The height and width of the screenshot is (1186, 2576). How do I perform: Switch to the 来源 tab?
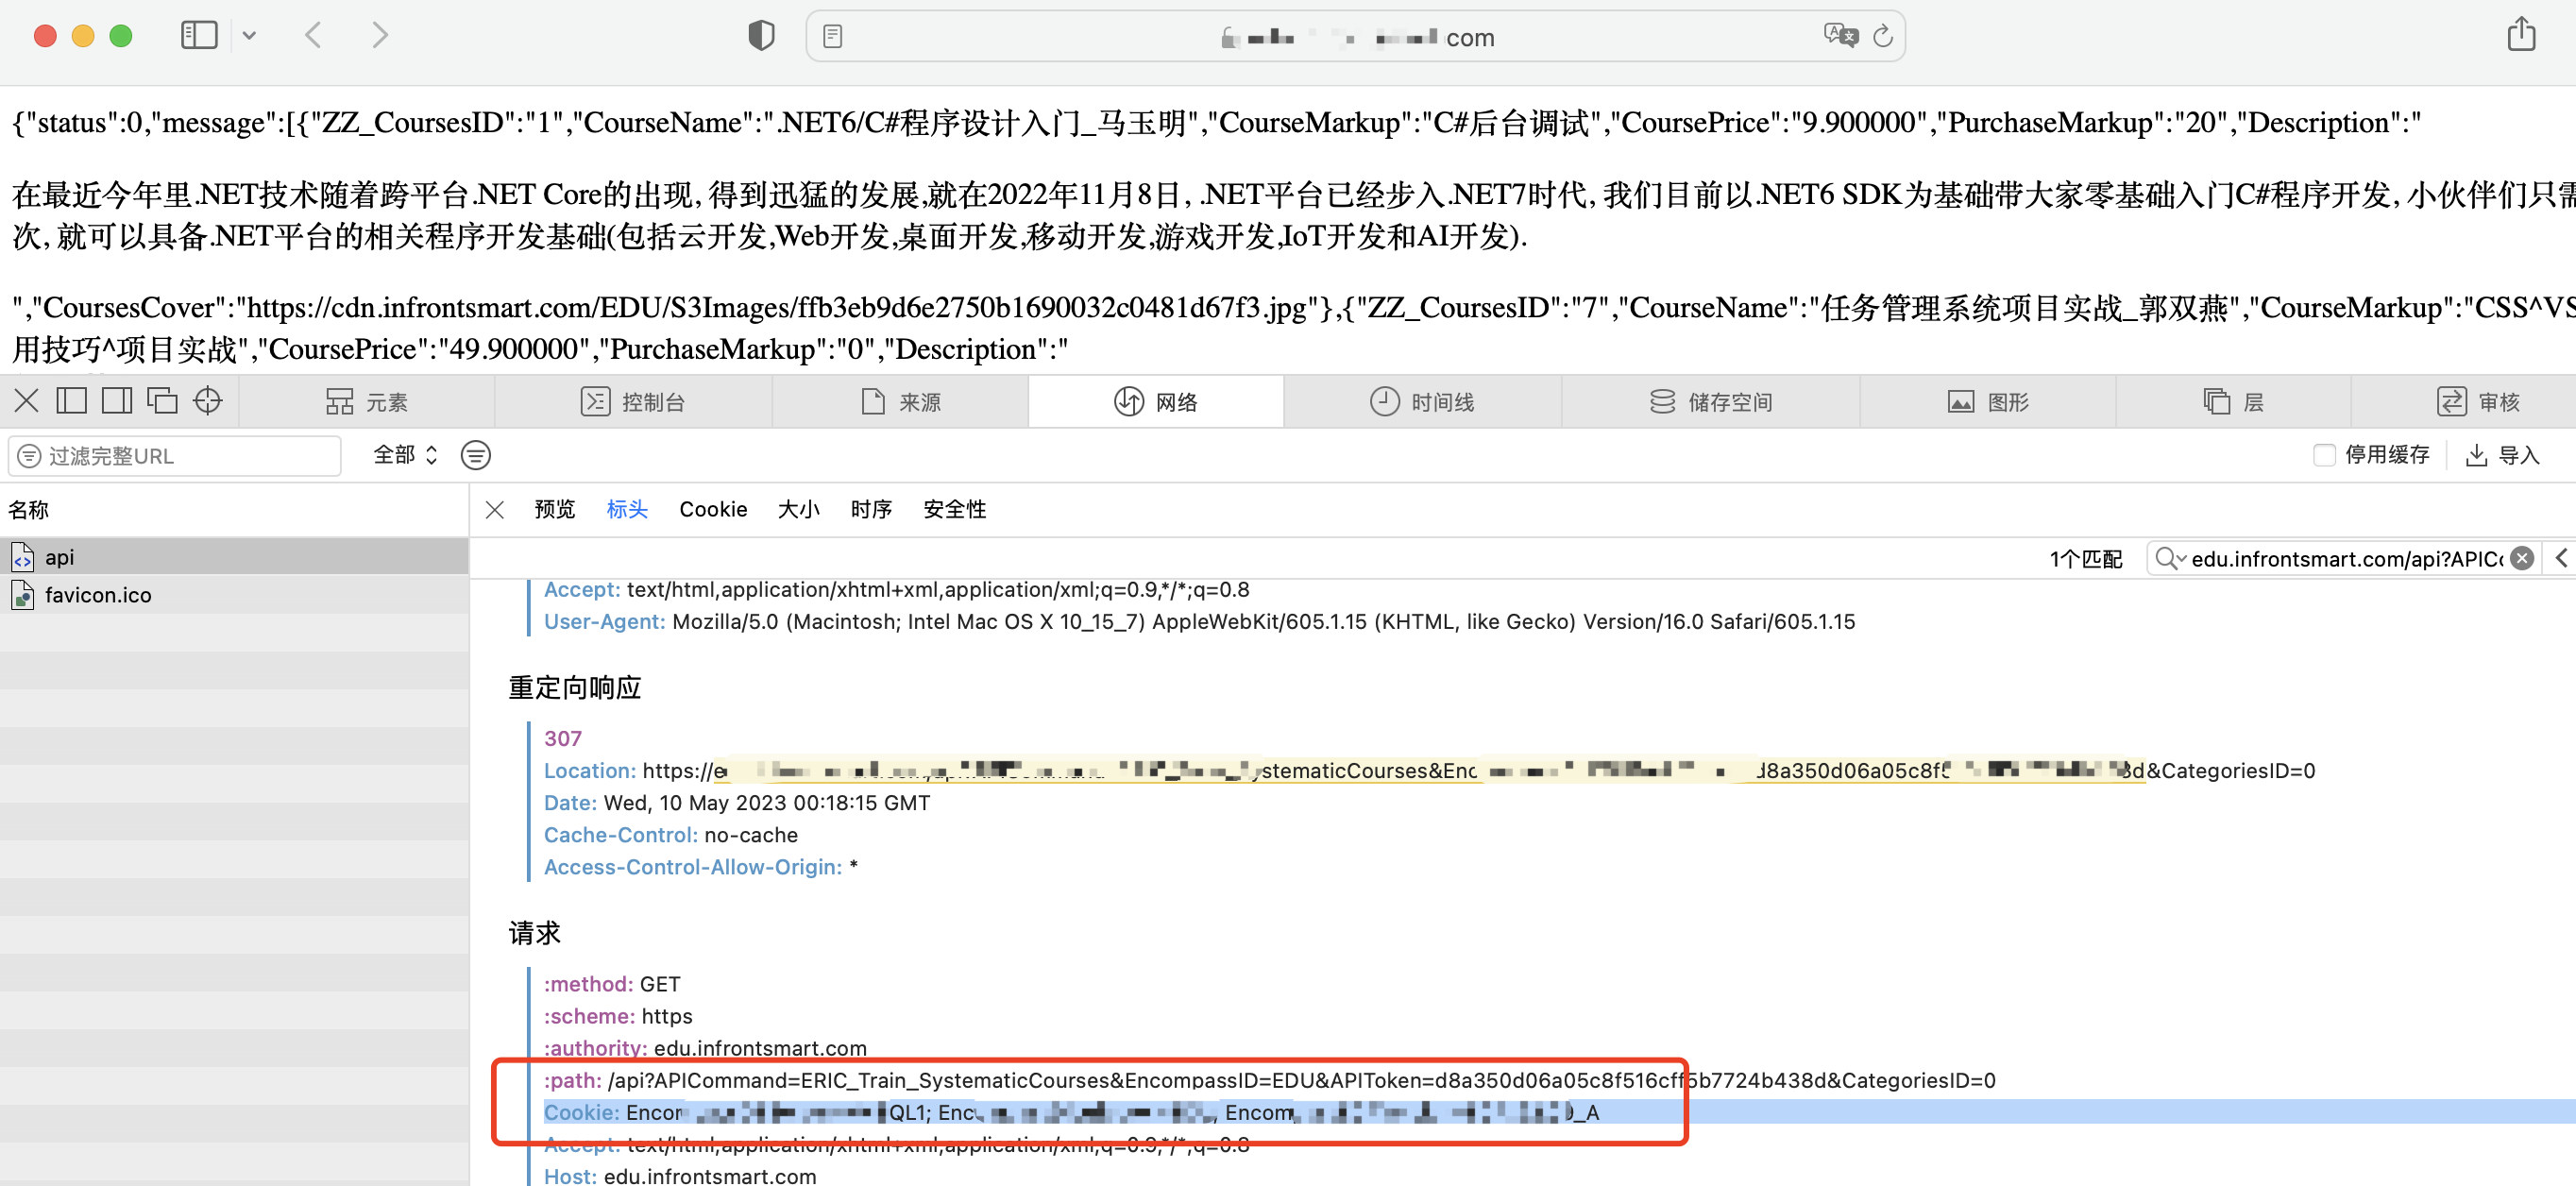[900, 402]
